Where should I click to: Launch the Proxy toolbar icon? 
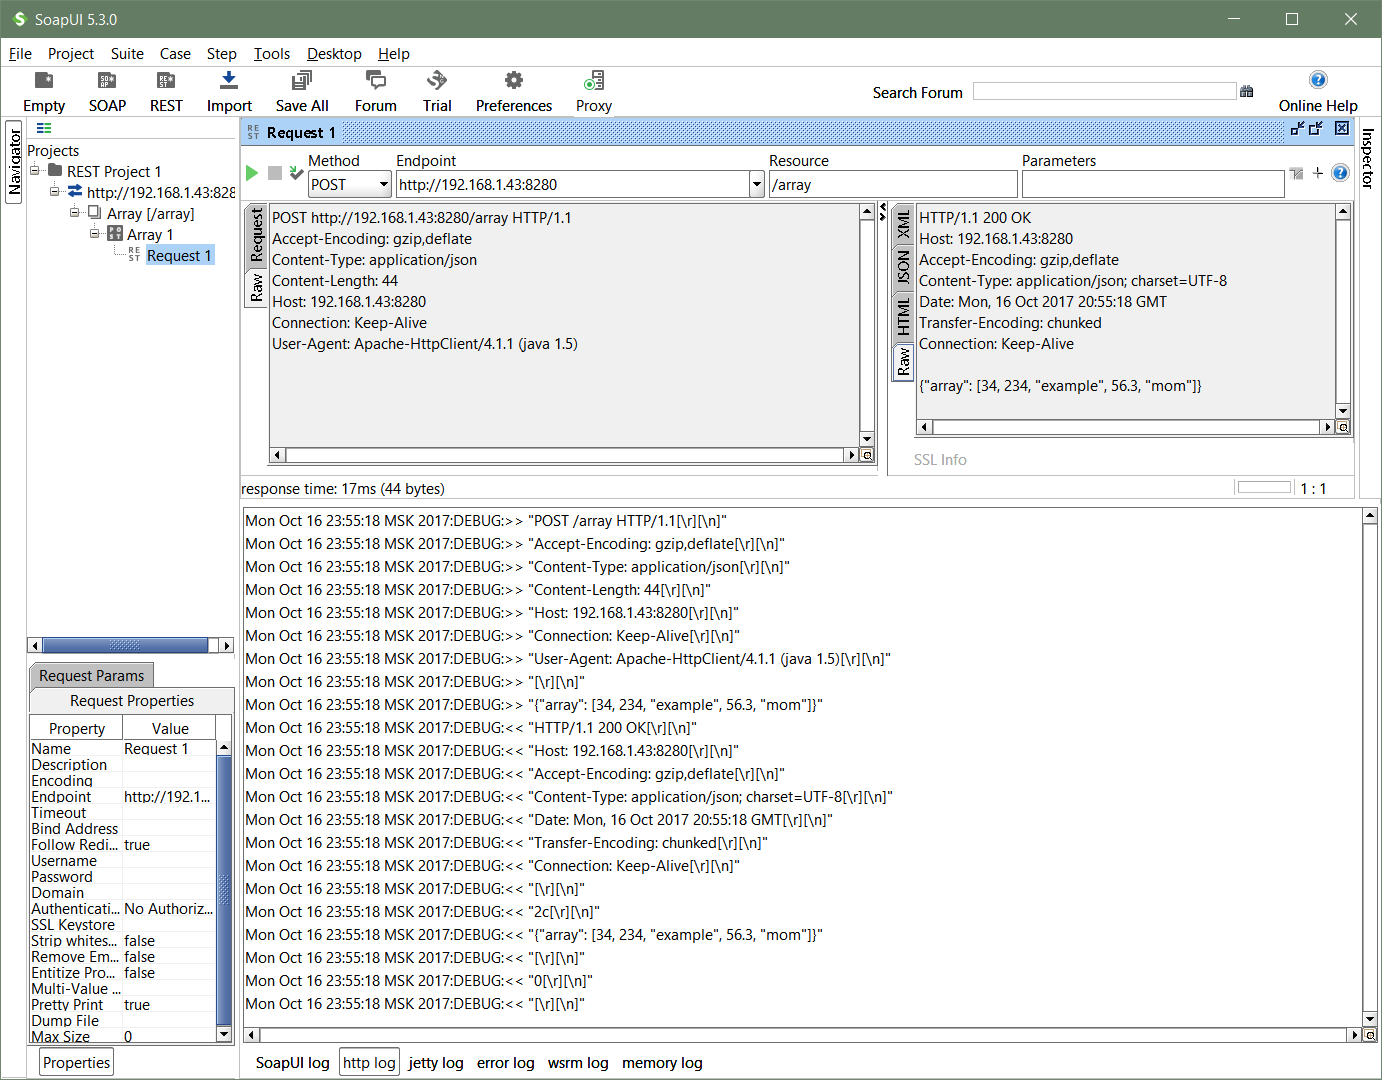593,81
